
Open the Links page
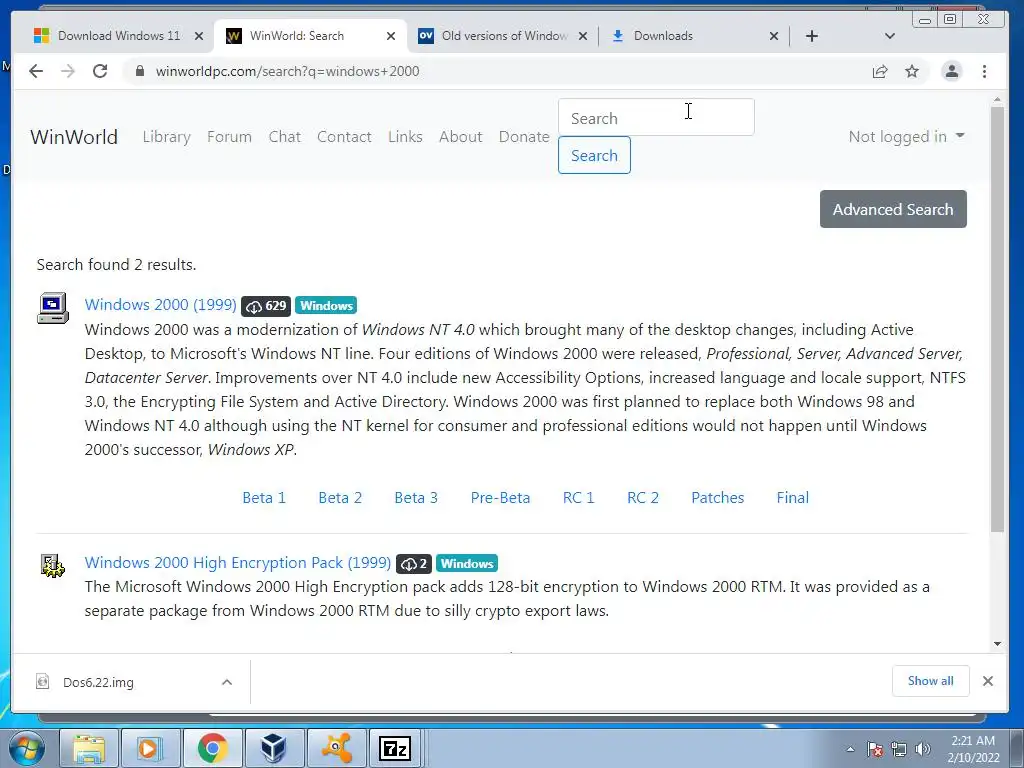click(x=405, y=136)
